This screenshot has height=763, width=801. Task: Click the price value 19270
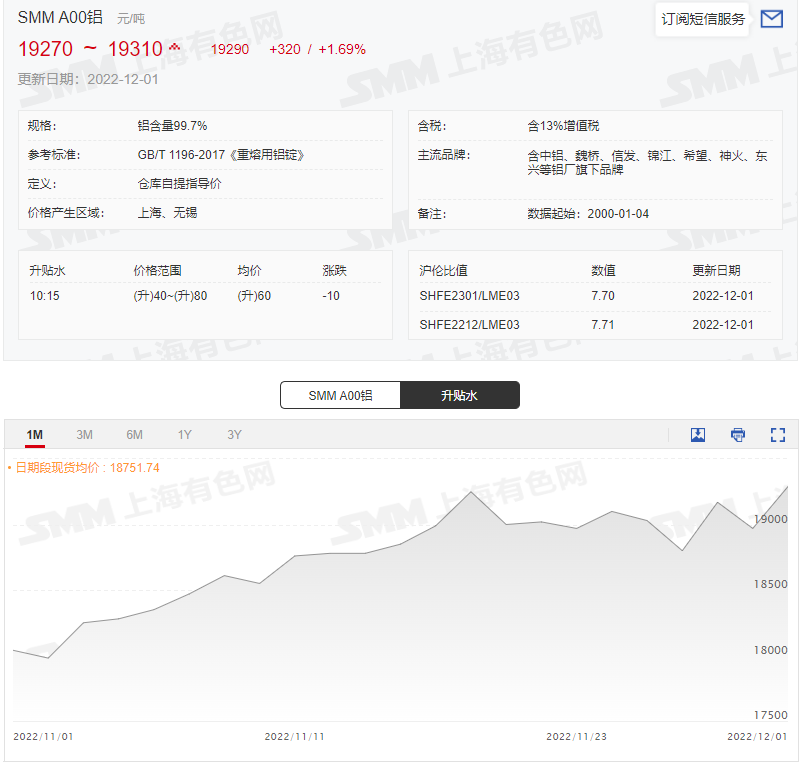44,47
